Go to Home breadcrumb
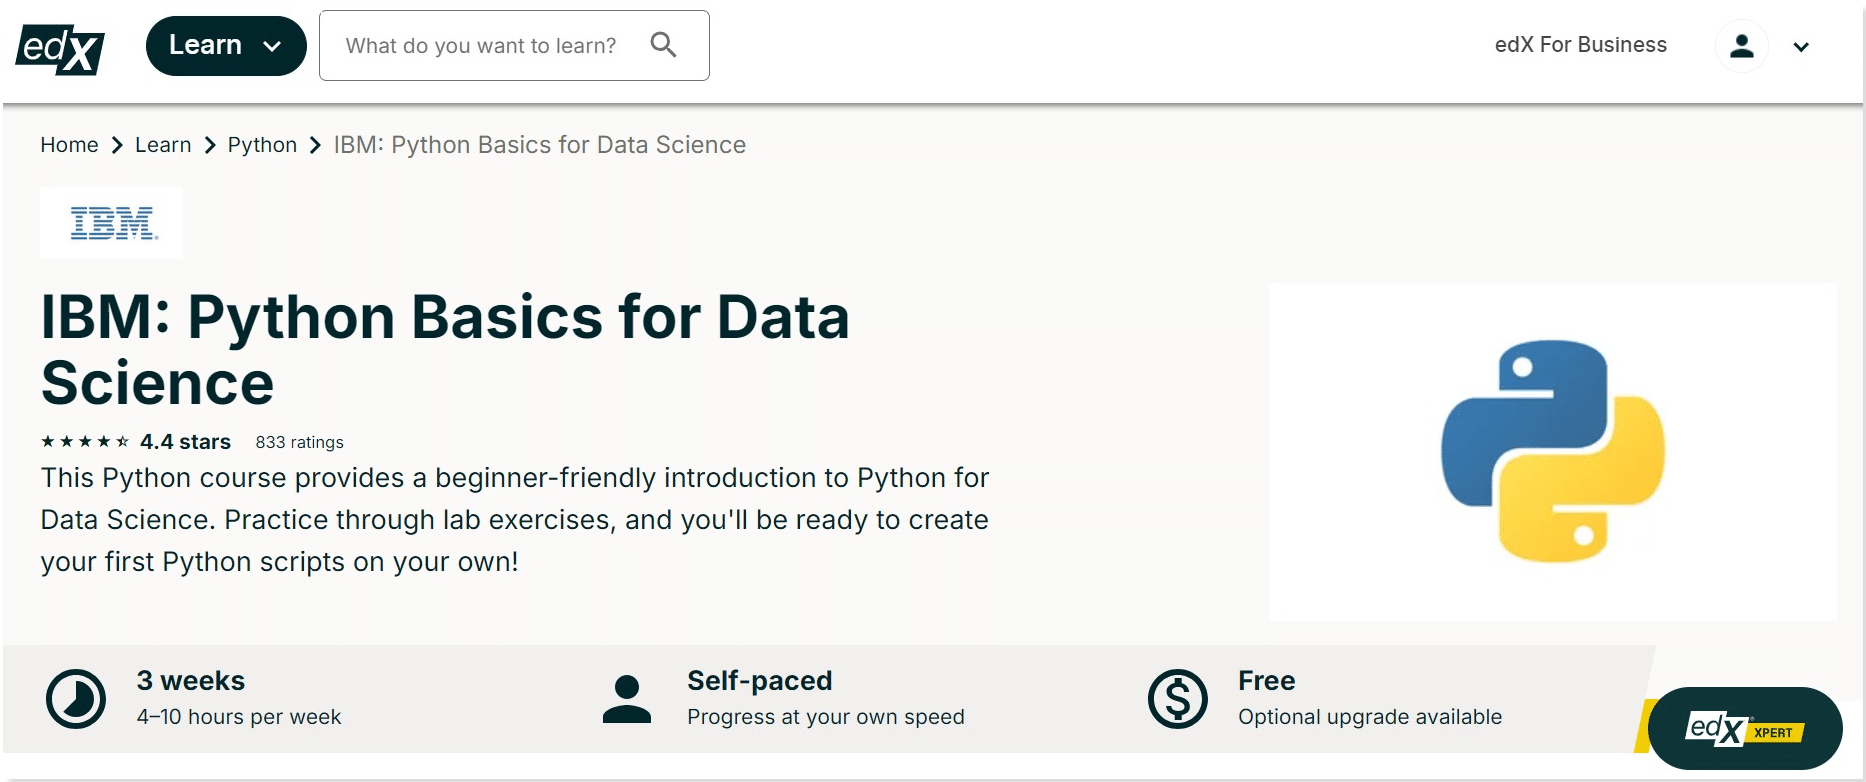The width and height of the screenshot is (1866, 782). pos(69,145)
